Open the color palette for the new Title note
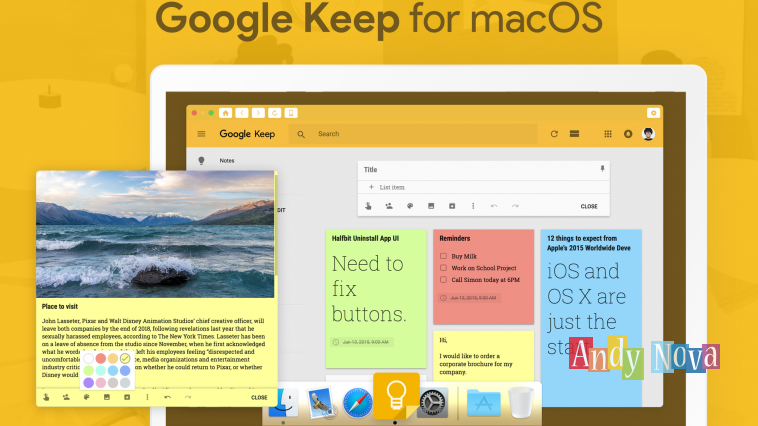 tap(410, 206)
